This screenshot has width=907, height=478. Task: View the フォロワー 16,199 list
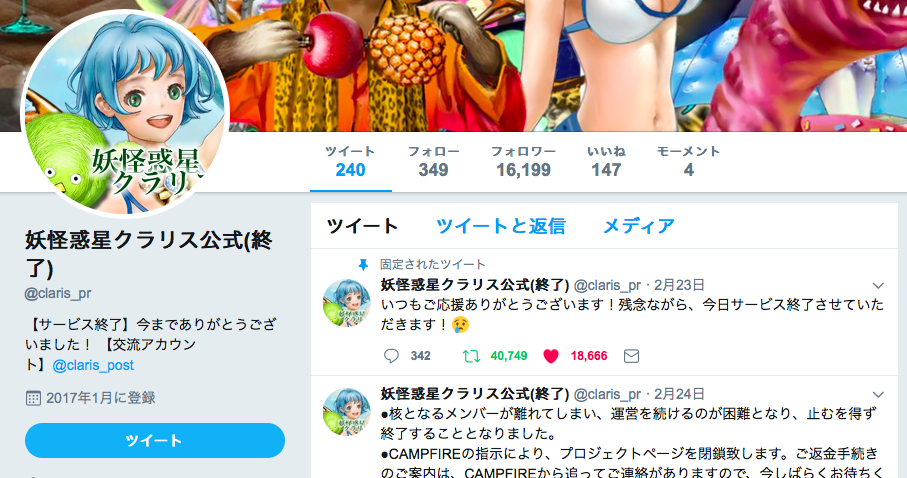tap(523, 161)
